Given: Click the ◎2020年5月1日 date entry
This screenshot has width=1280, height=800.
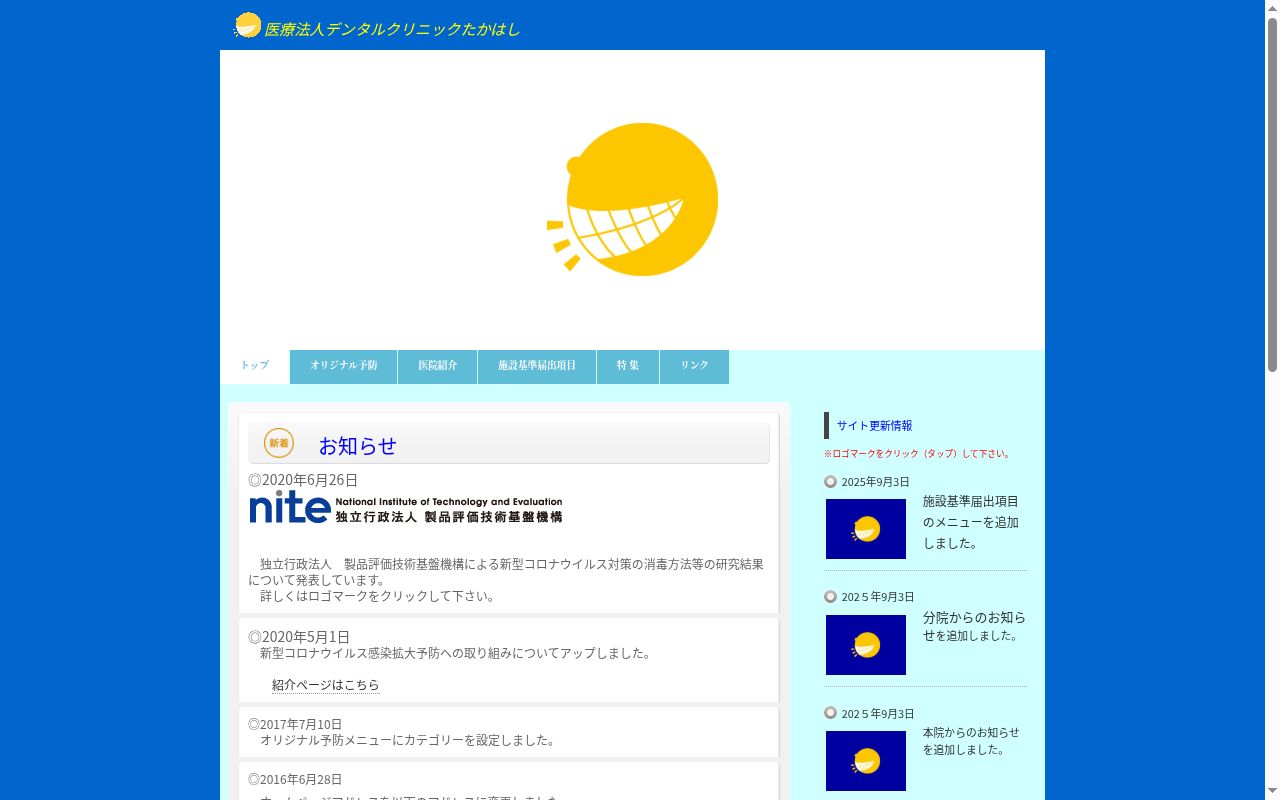Looking at the screenshot, I should tap(299, 637).
